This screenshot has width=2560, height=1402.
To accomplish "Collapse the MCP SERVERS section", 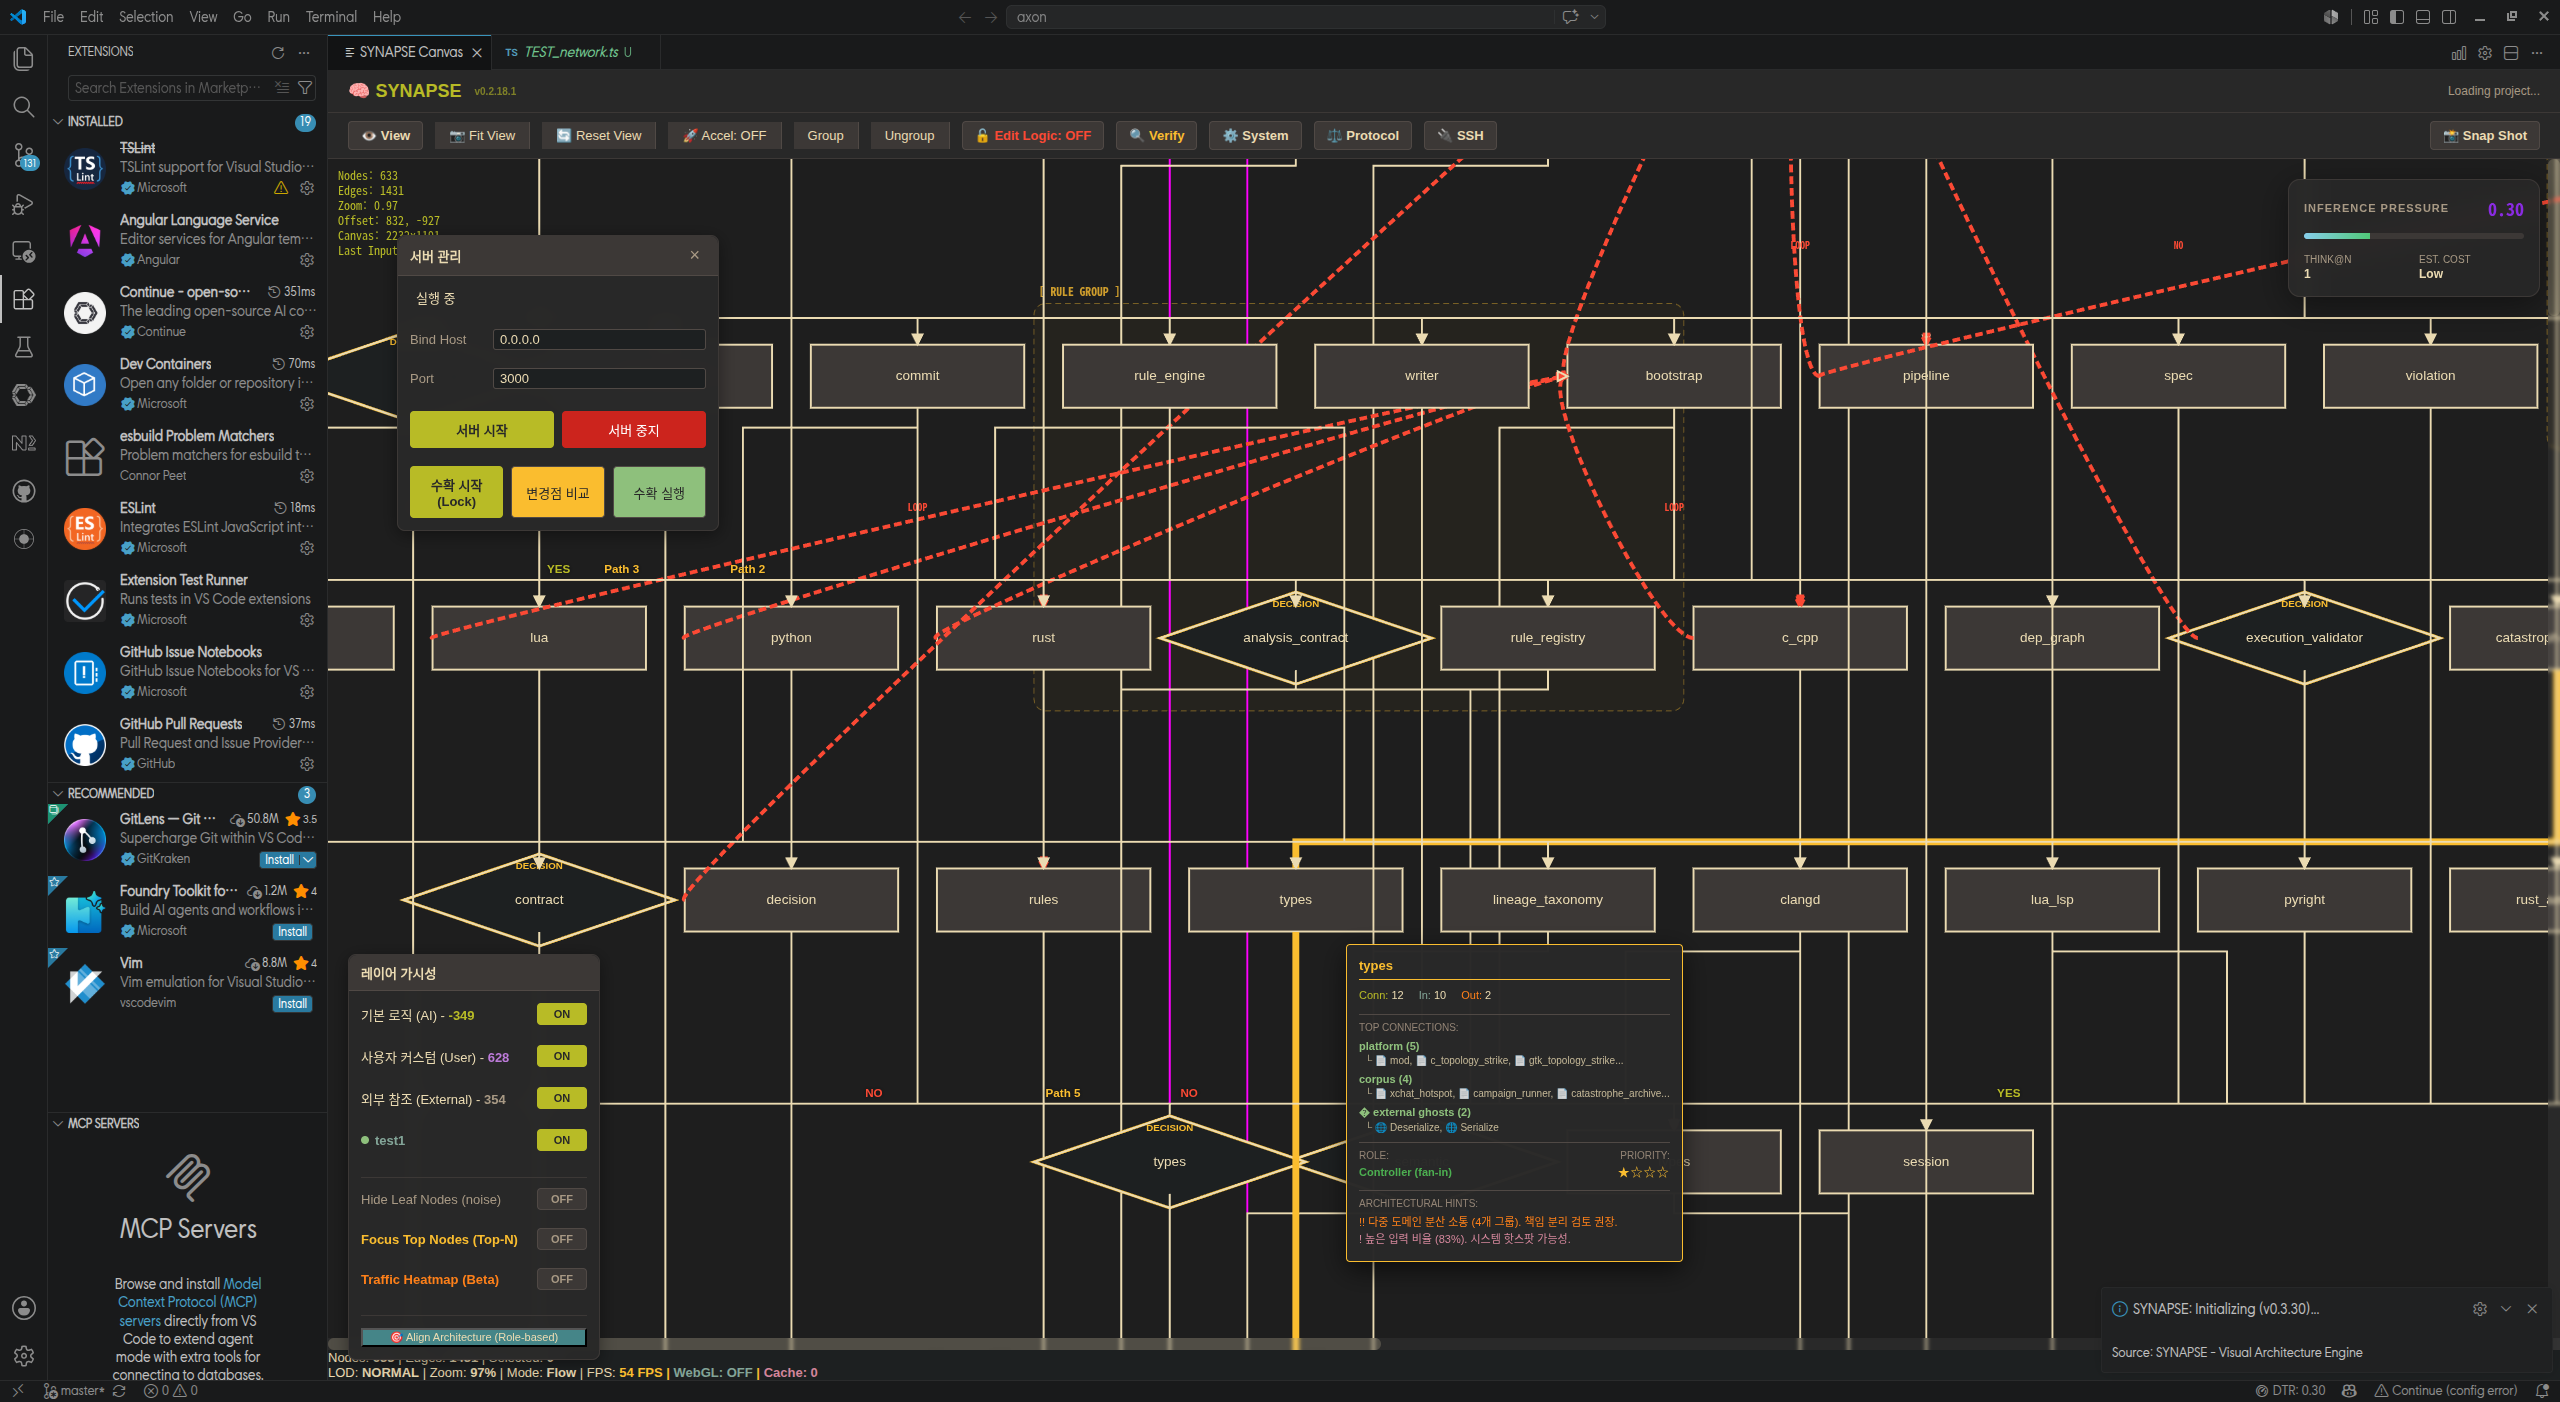I will click(x=58, y=1123).
